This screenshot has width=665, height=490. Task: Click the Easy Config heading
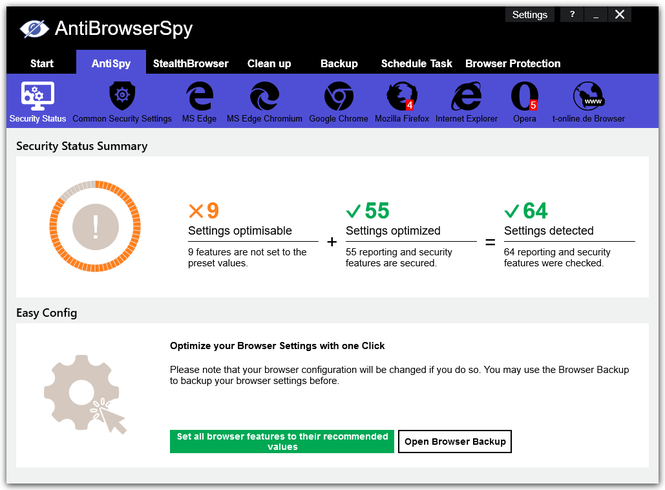pos(47,313)
